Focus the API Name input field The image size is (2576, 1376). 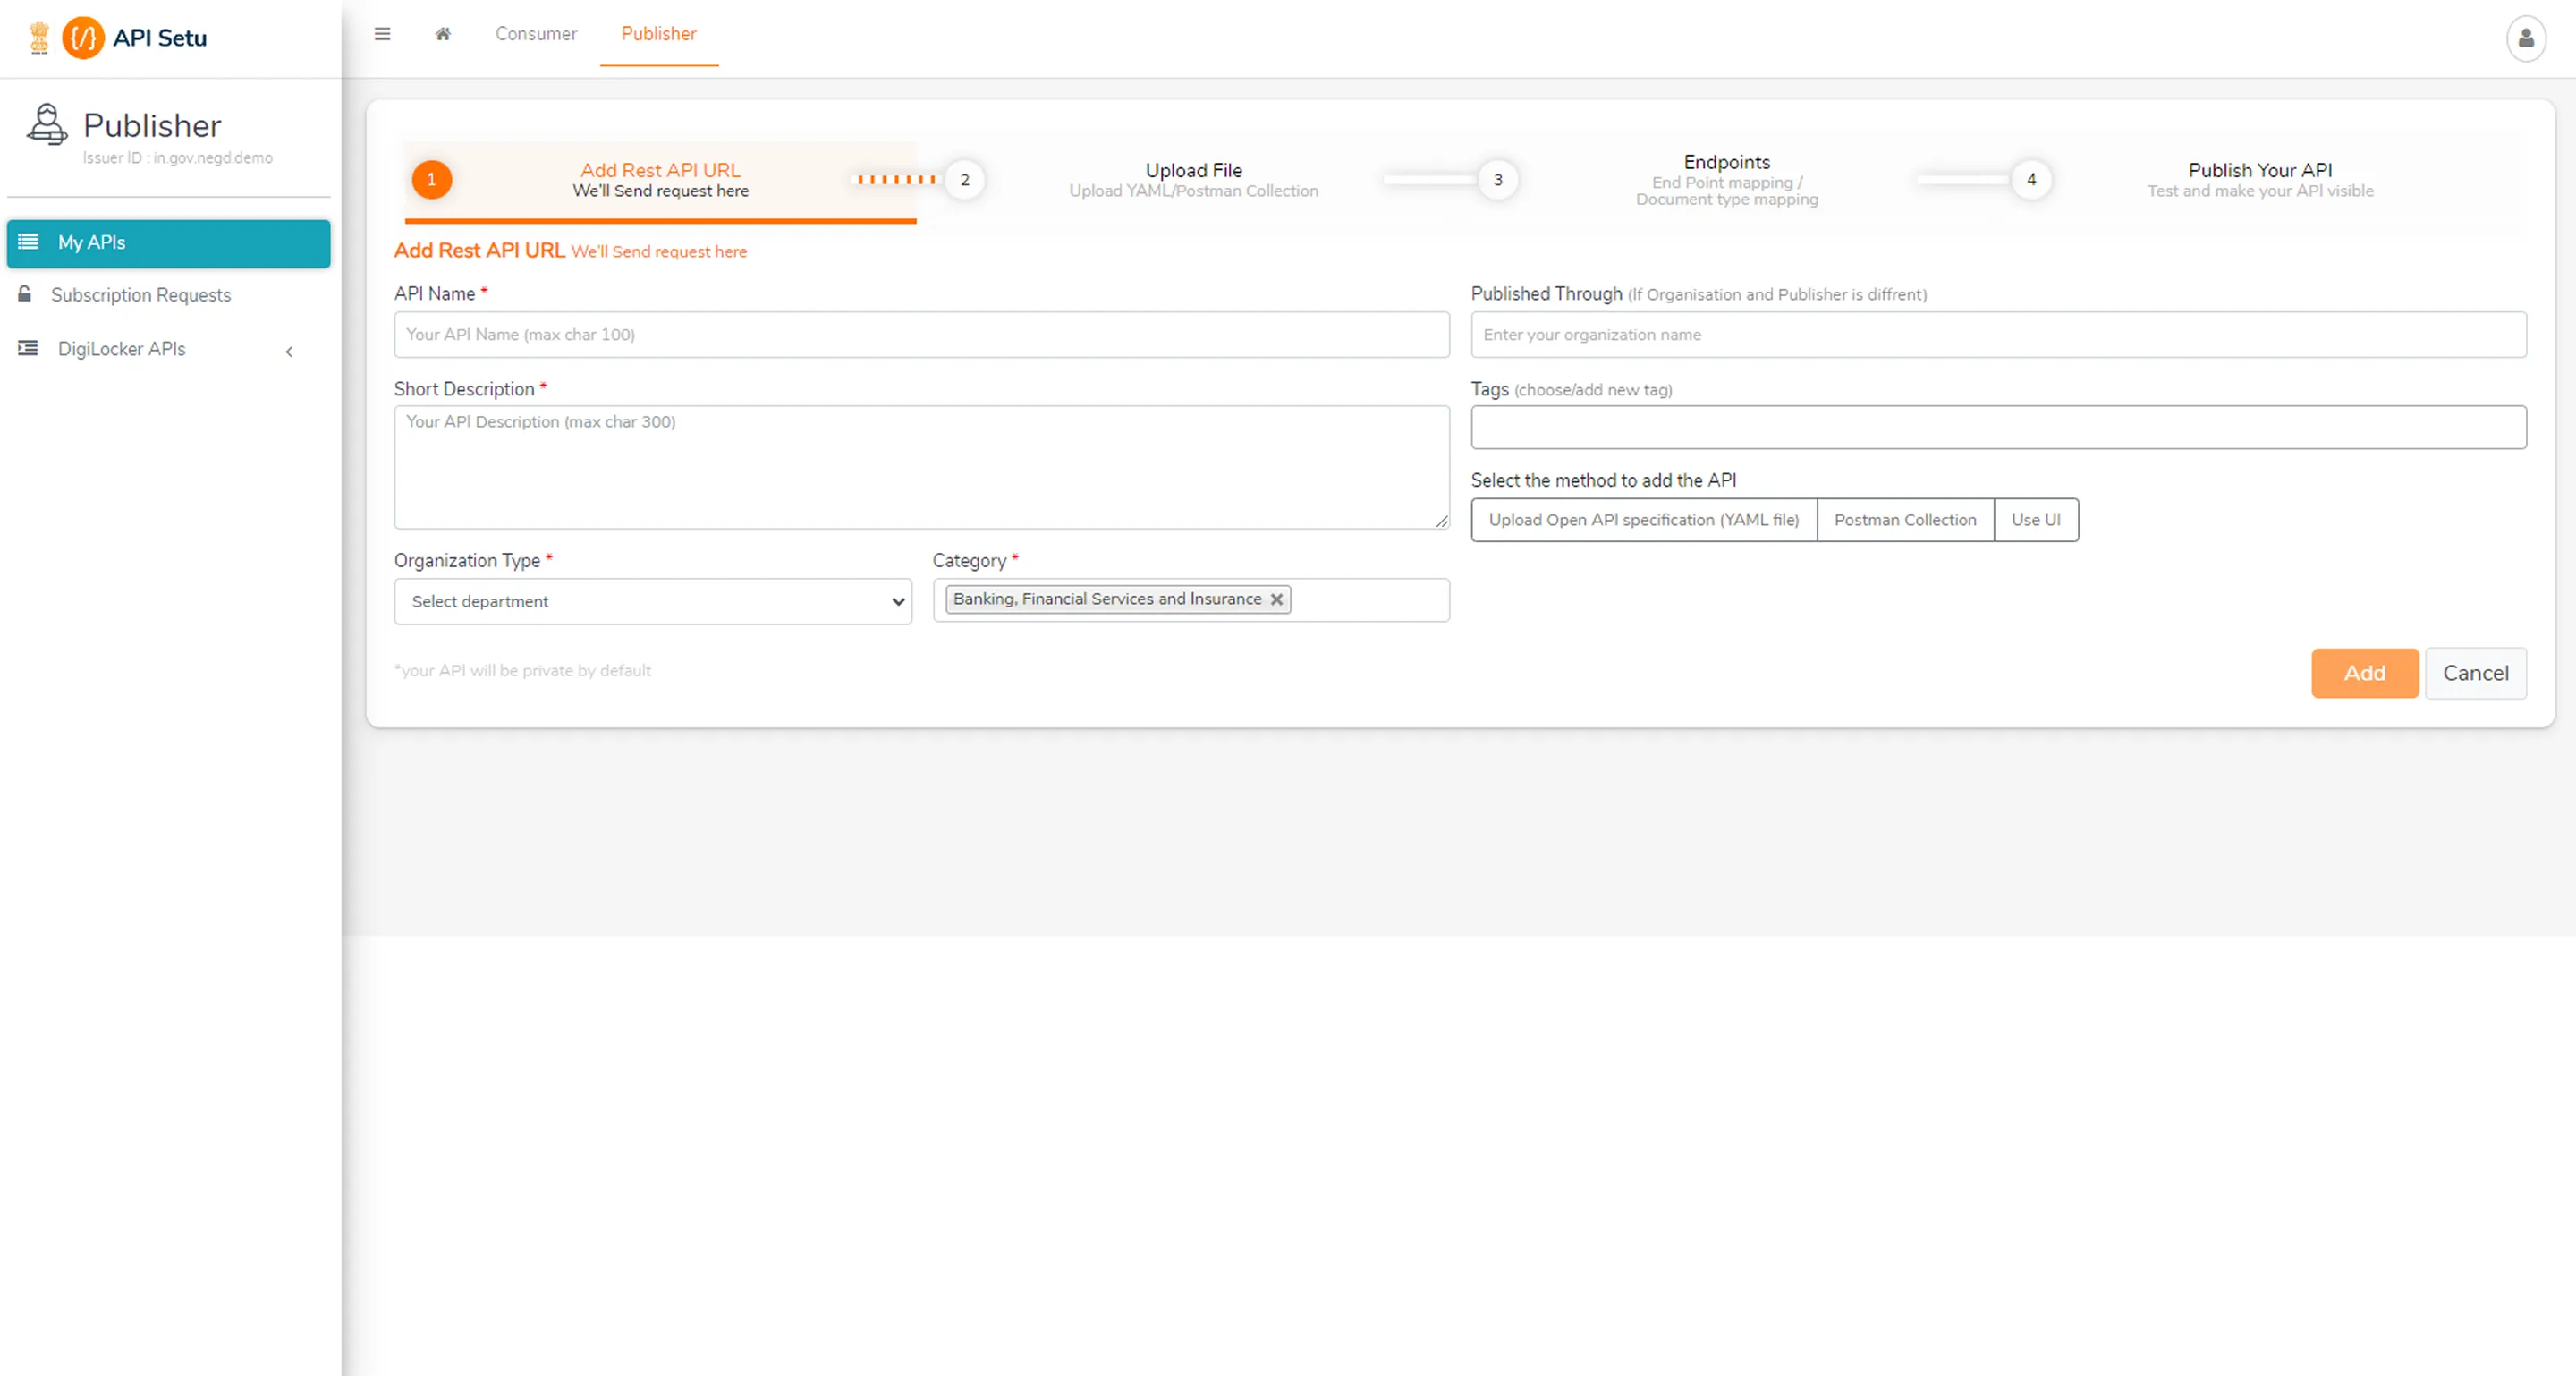click(x=920, y=335)
